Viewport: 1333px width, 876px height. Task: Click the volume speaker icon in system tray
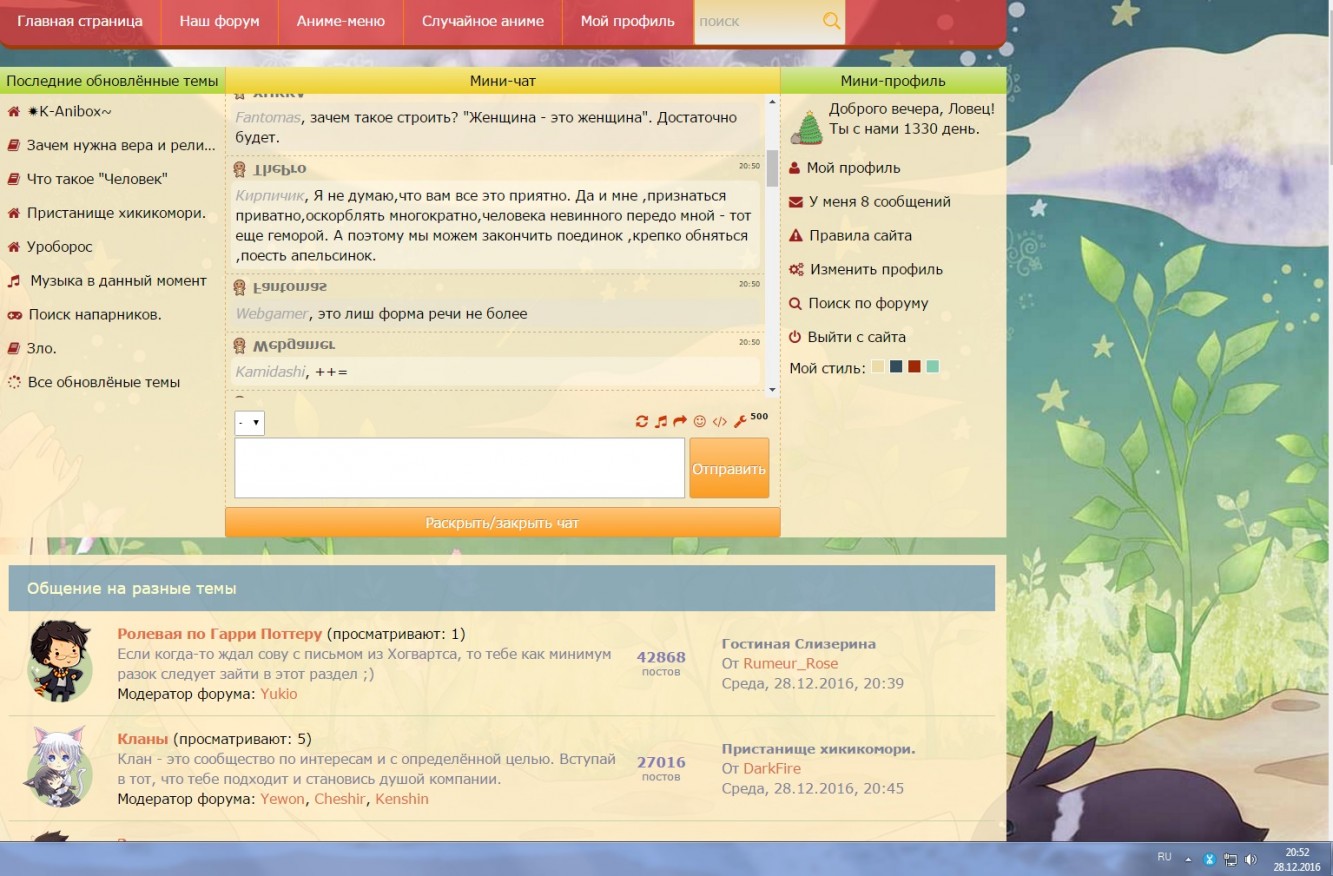[x=1250, y=859]
